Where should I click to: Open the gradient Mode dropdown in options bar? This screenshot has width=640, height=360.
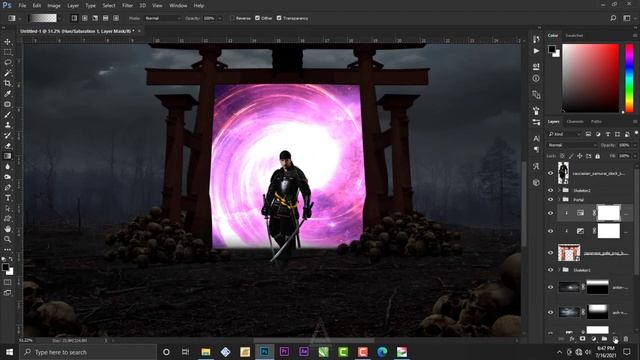click(x=162, y=18)
